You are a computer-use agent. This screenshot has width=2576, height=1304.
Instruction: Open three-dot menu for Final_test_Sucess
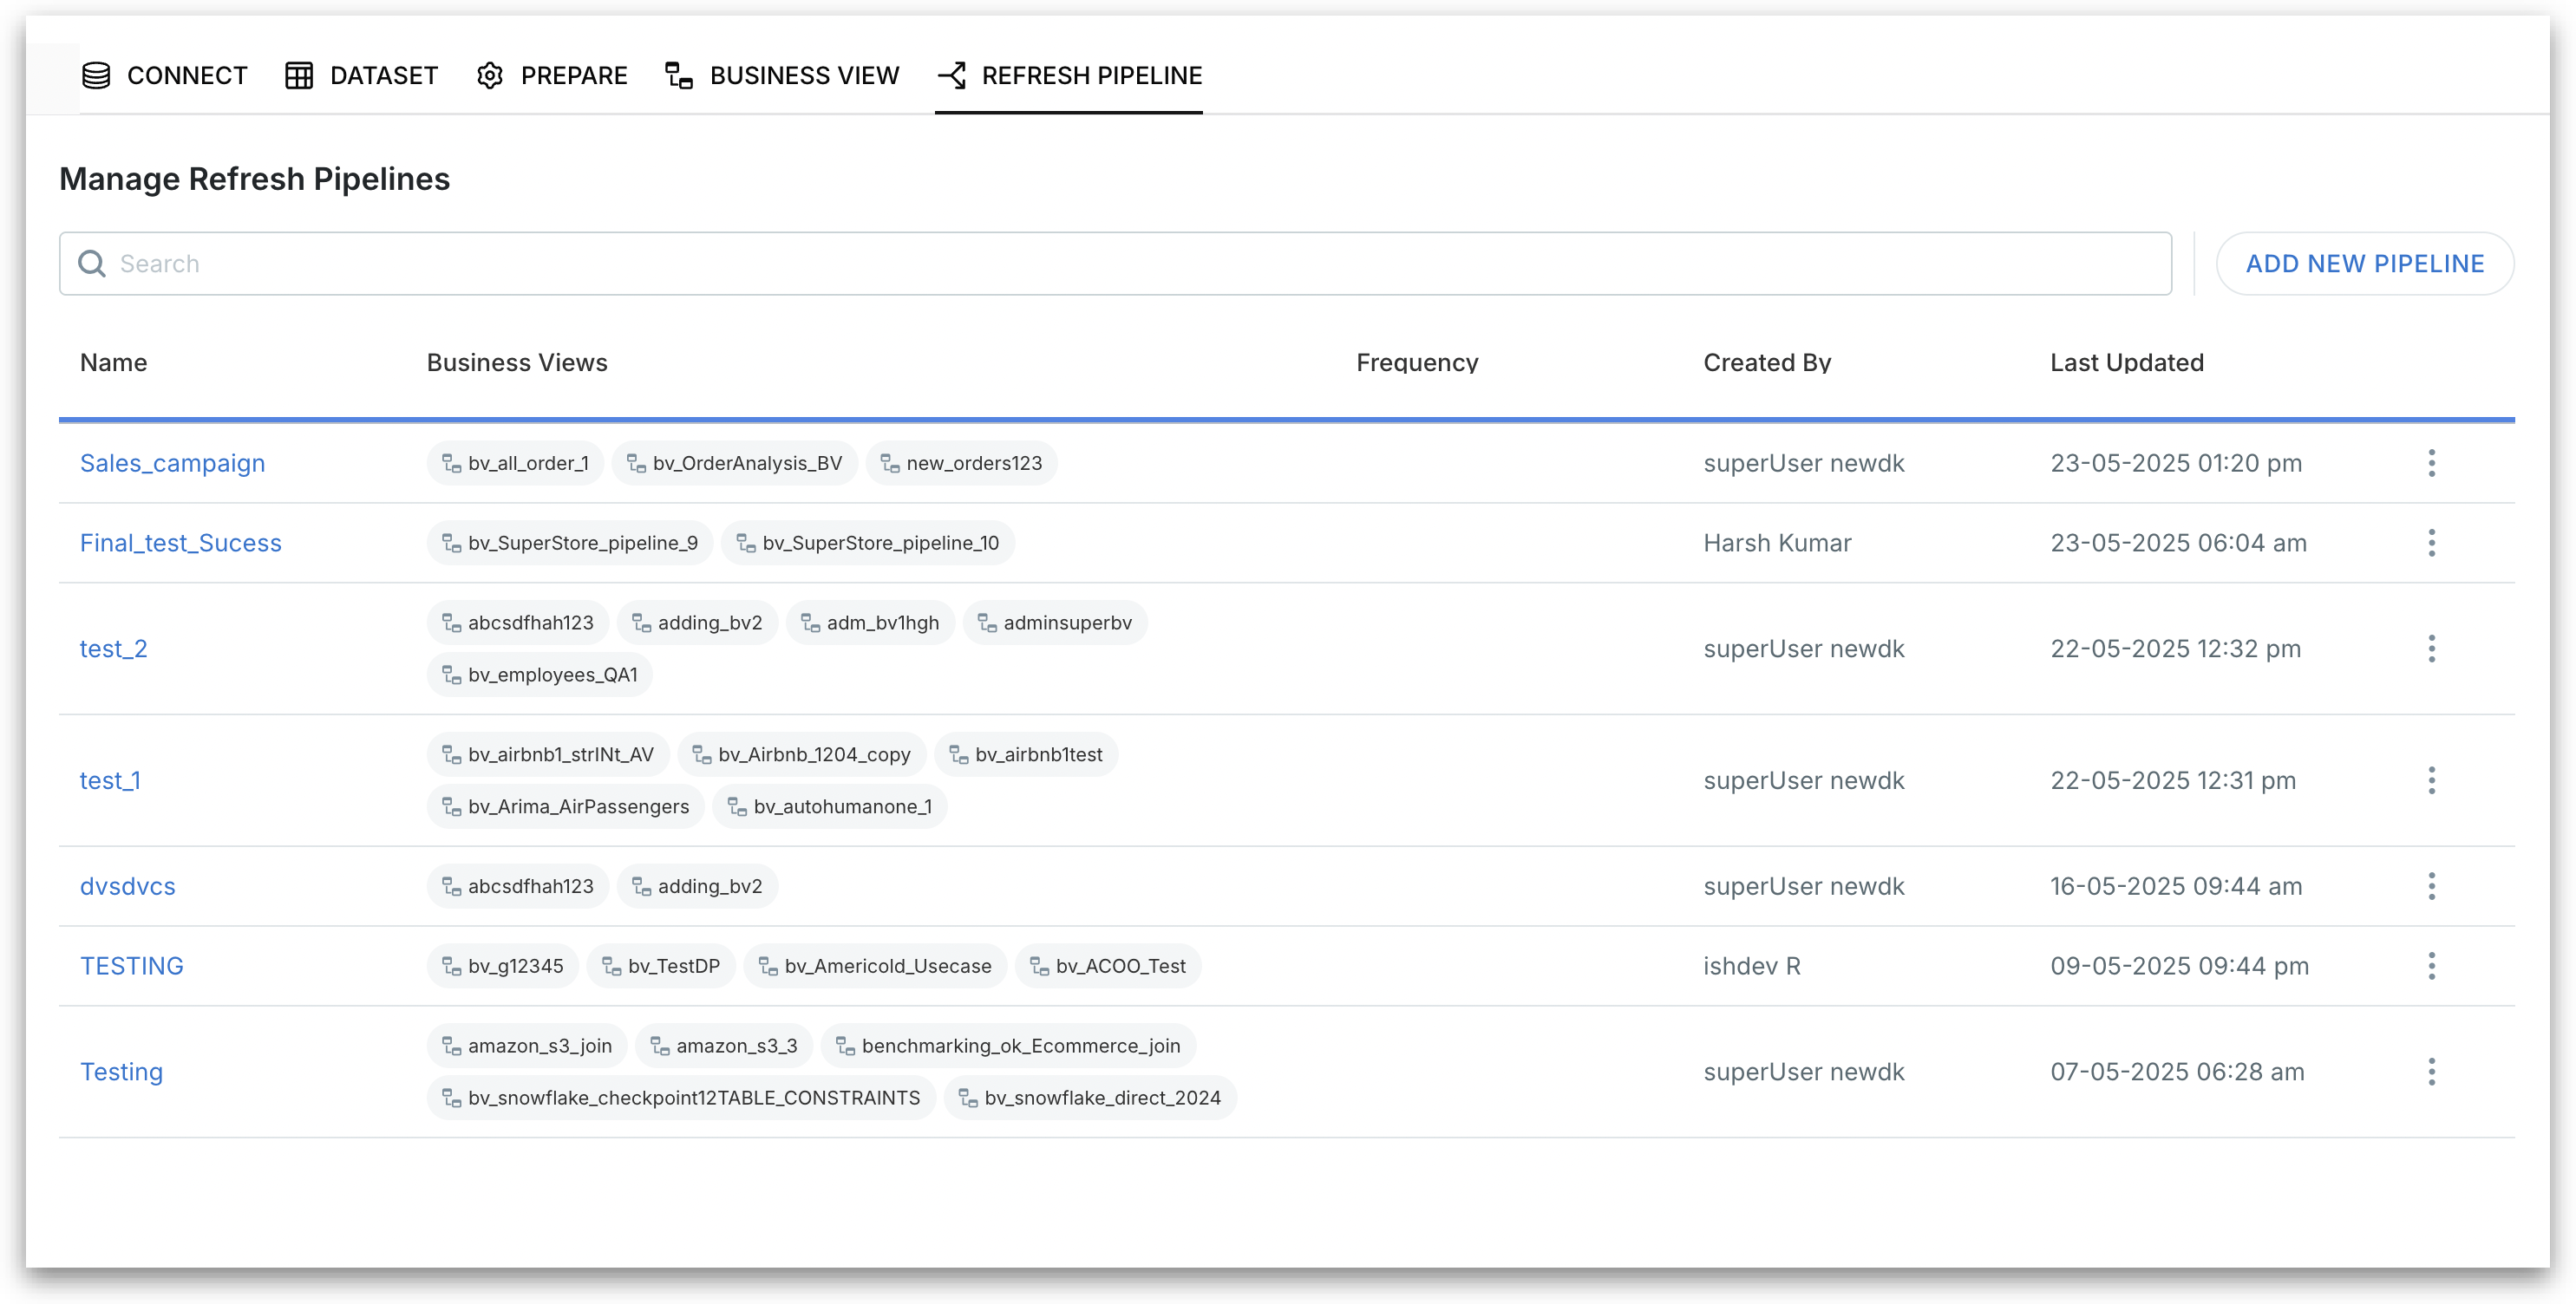pyautogui.click(x=2431, y=543)
